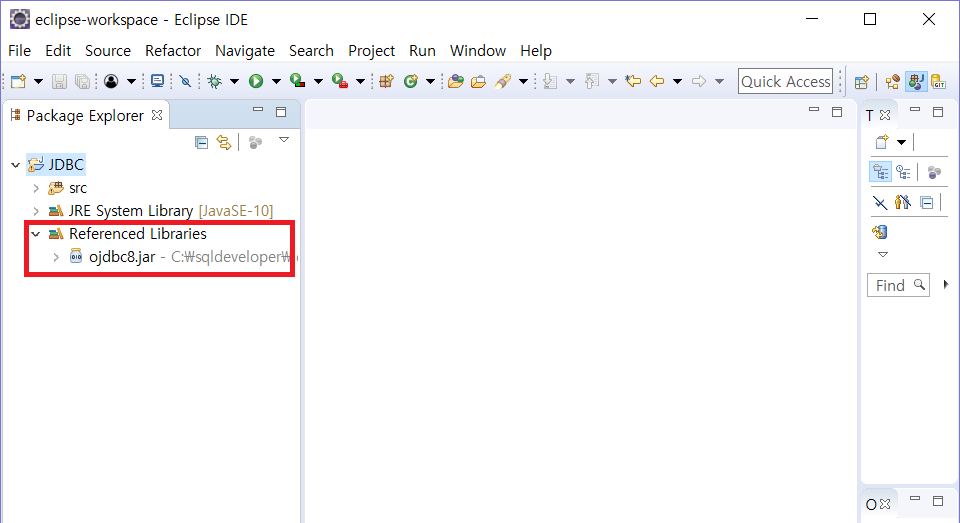
Task: Open the Window menu
Action: click(478, 50)
